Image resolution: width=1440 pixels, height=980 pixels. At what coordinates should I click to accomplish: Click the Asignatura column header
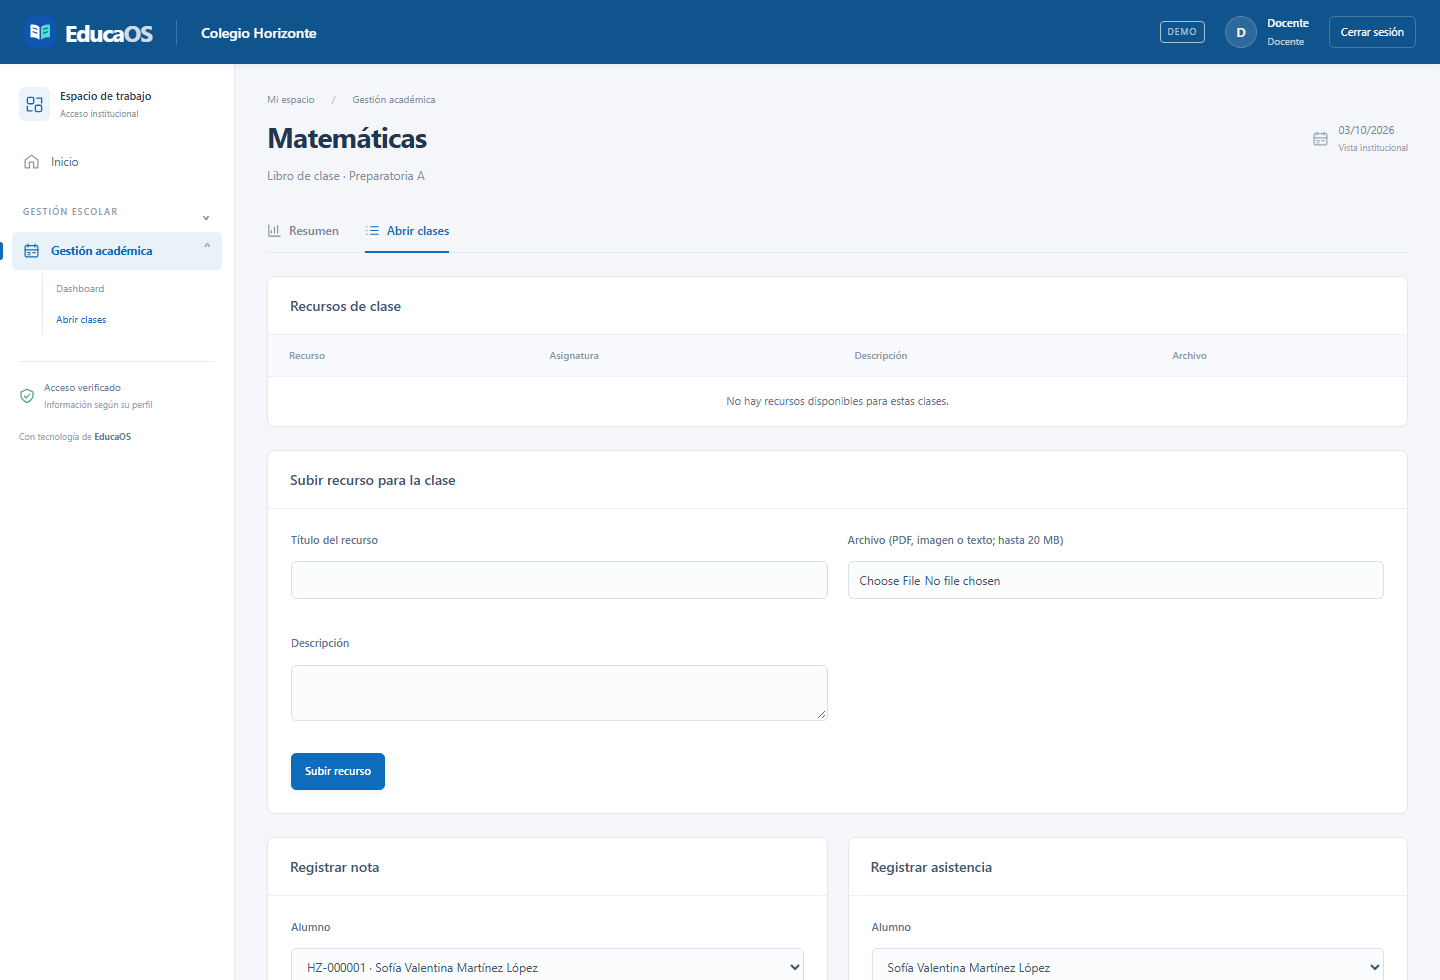574,356
